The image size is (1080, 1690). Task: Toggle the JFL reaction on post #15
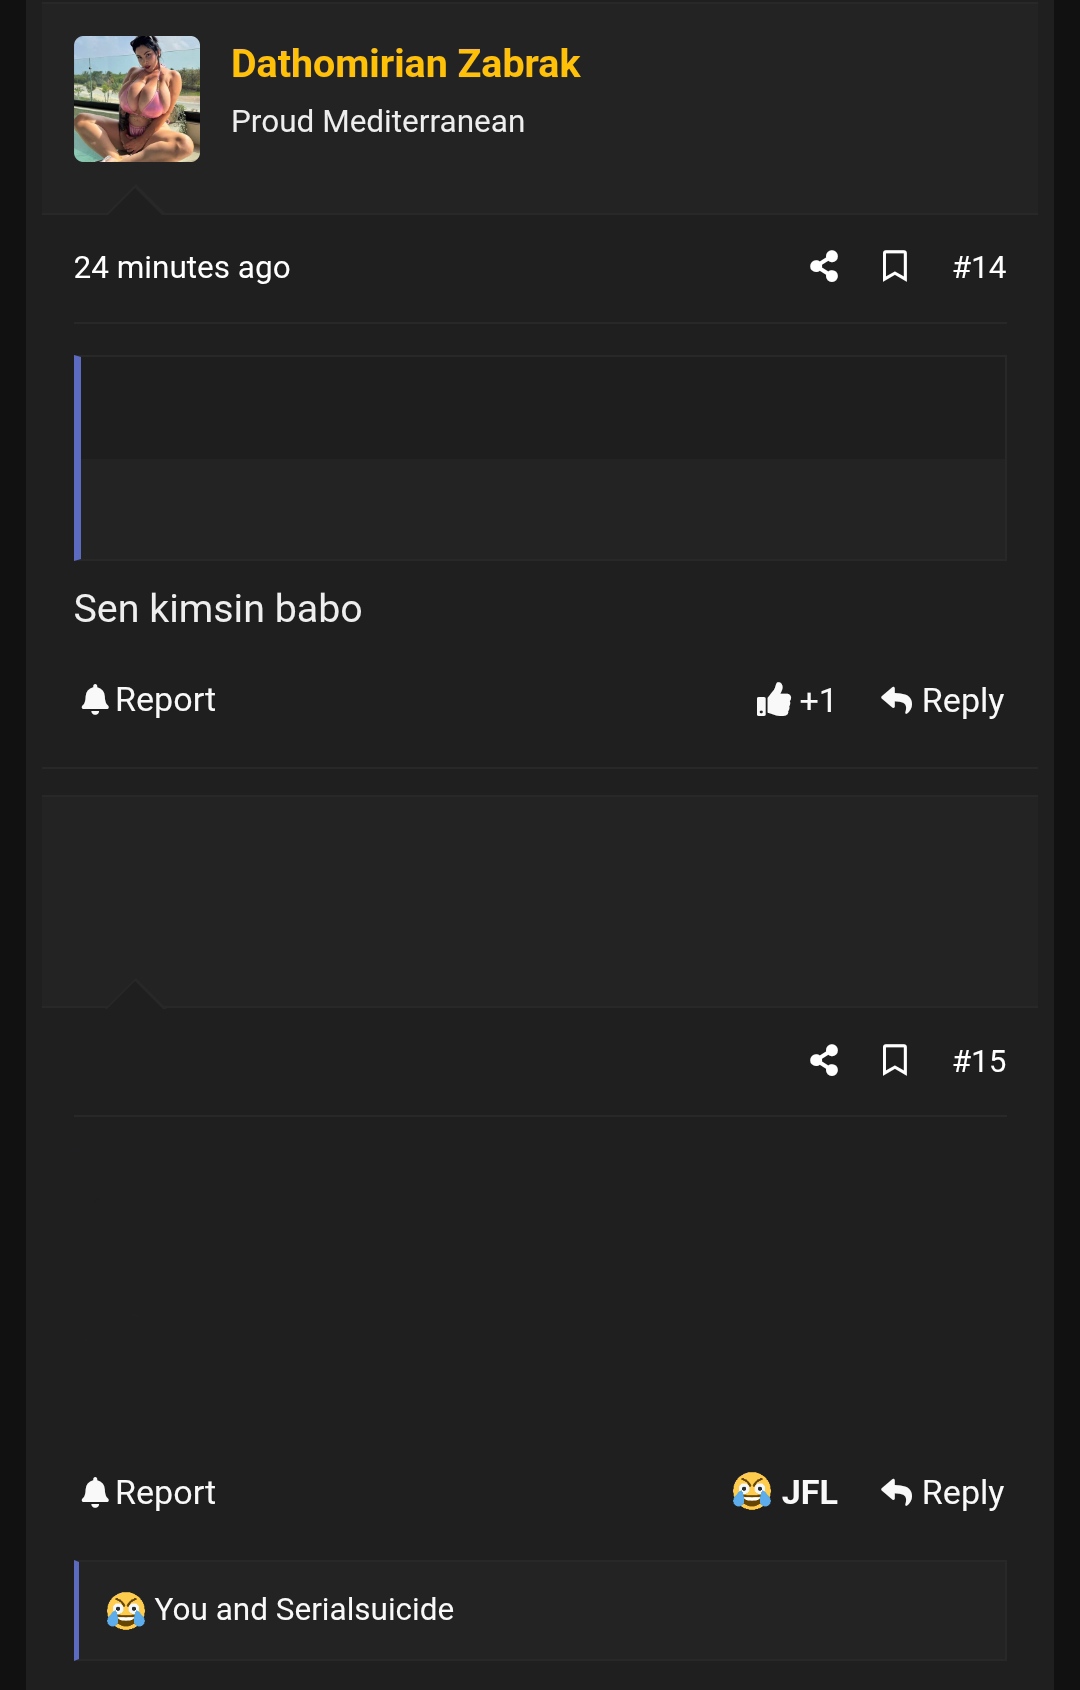(x=785, y=1492)
